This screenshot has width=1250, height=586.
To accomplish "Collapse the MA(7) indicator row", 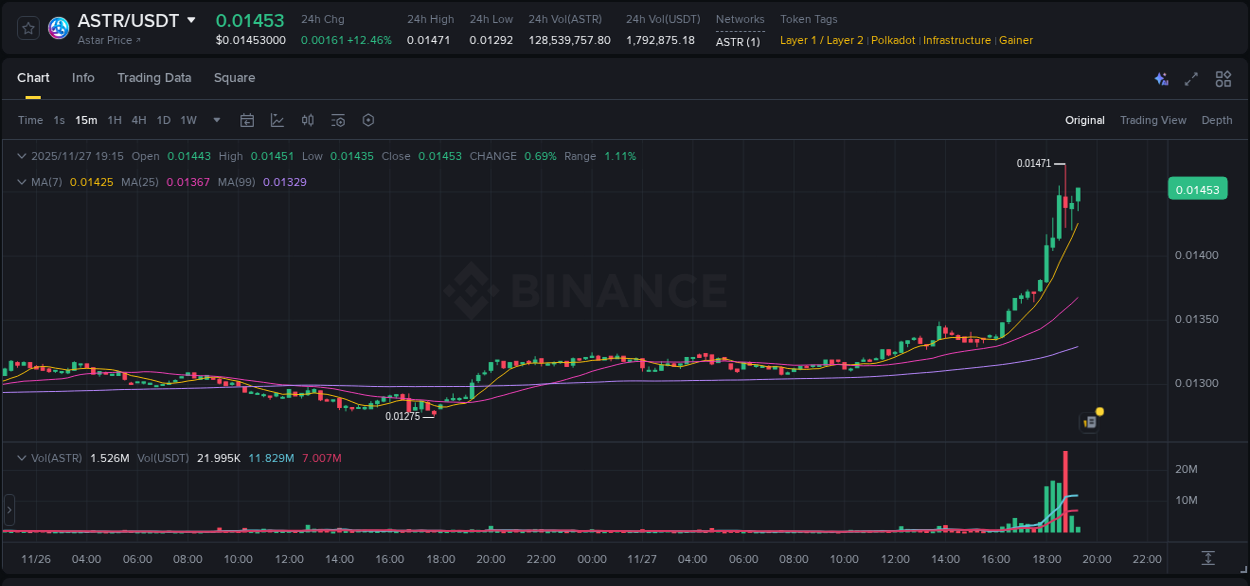I will [20, 182].
